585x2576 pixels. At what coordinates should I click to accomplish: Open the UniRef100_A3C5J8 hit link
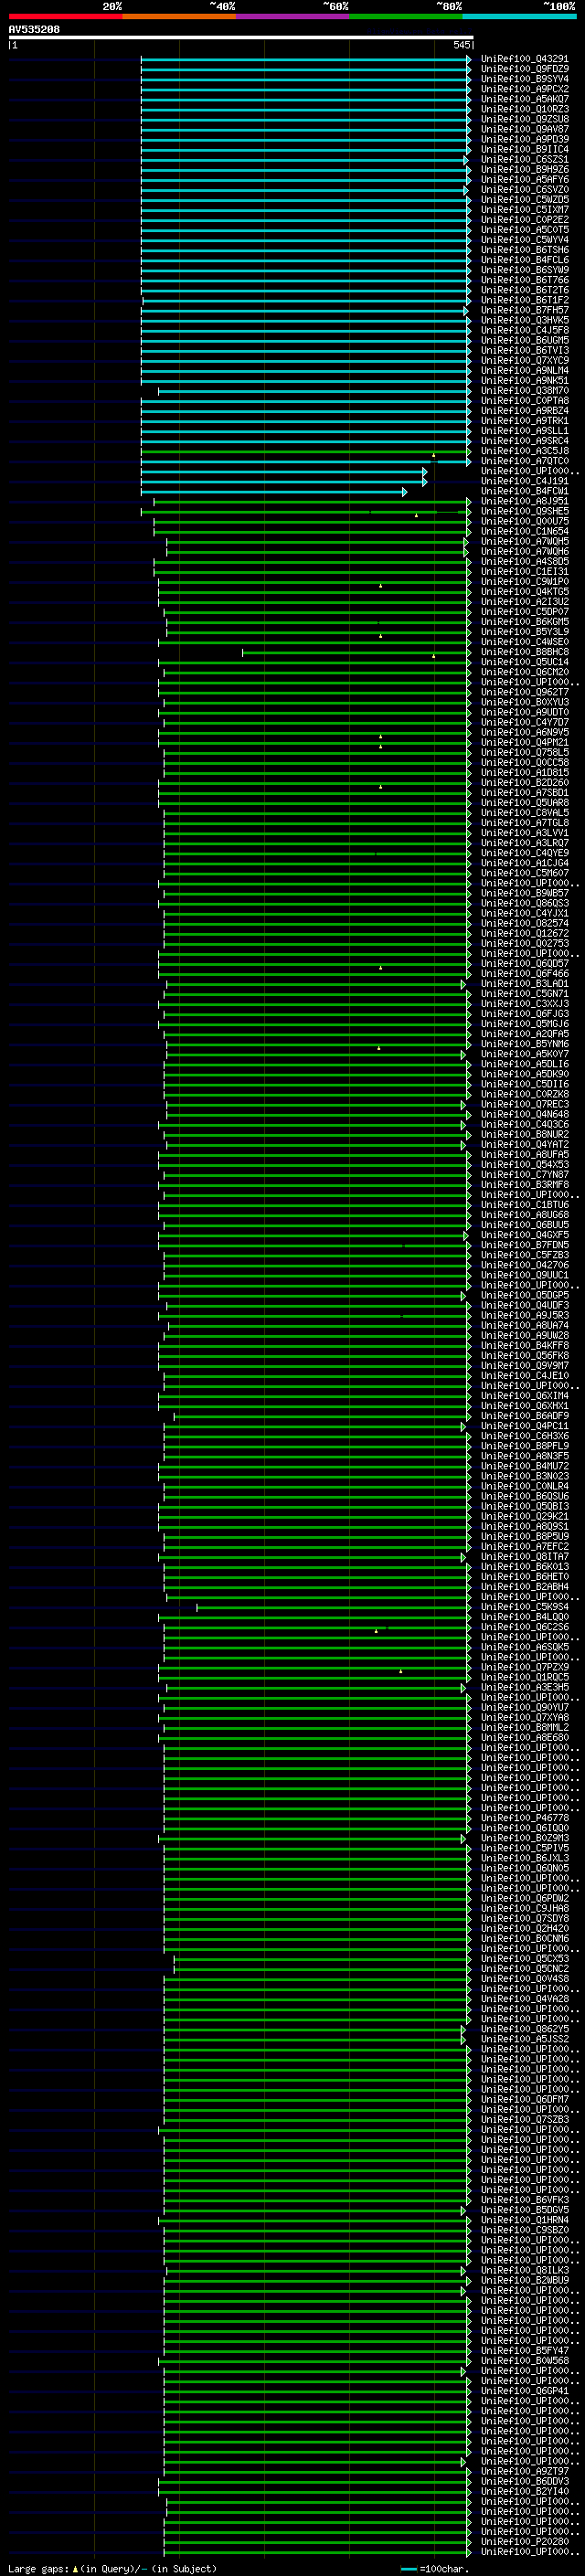[524, 451]
